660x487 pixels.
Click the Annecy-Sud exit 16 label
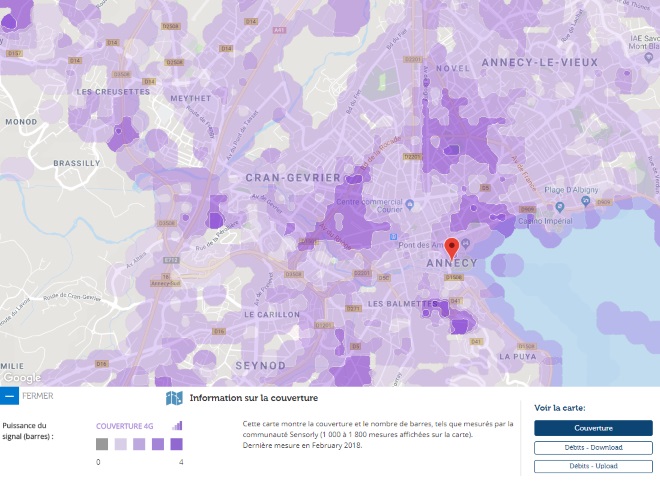pyautogui.click(x=166, y=280)
